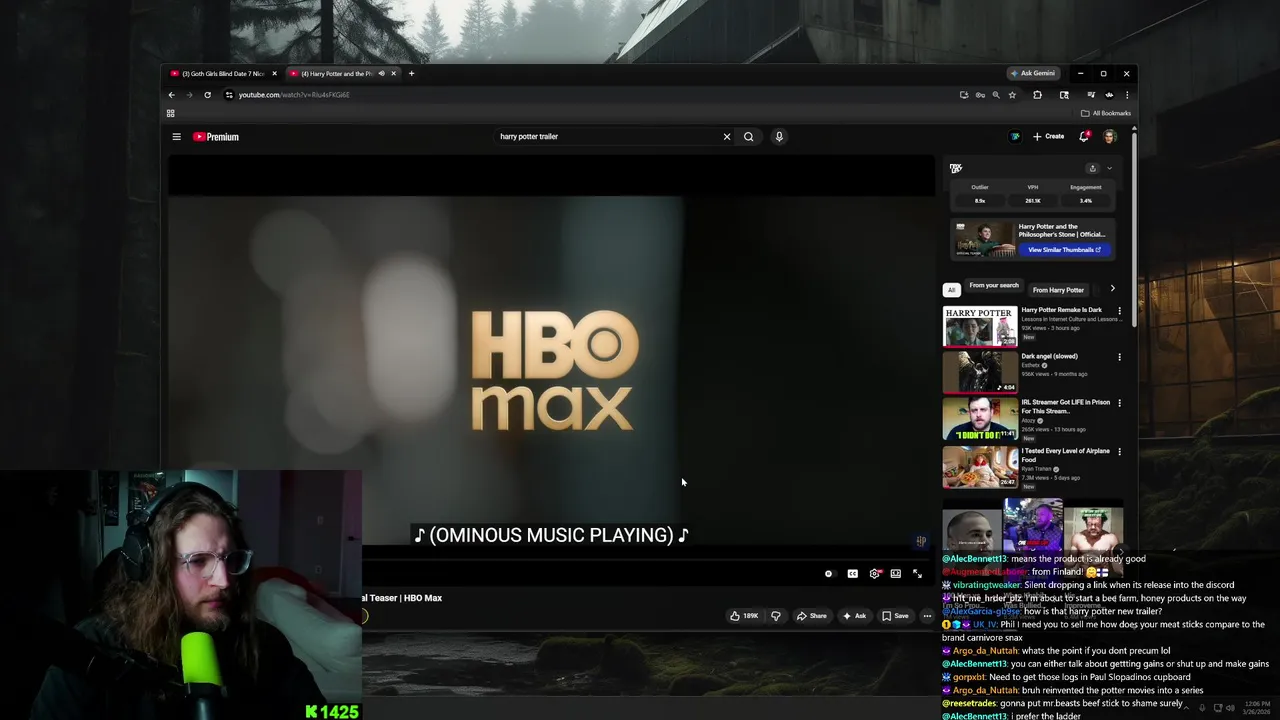Bookmark this page with the star icon
Viewport: 1280px width, 720px height.
[x=1012, y=95]
